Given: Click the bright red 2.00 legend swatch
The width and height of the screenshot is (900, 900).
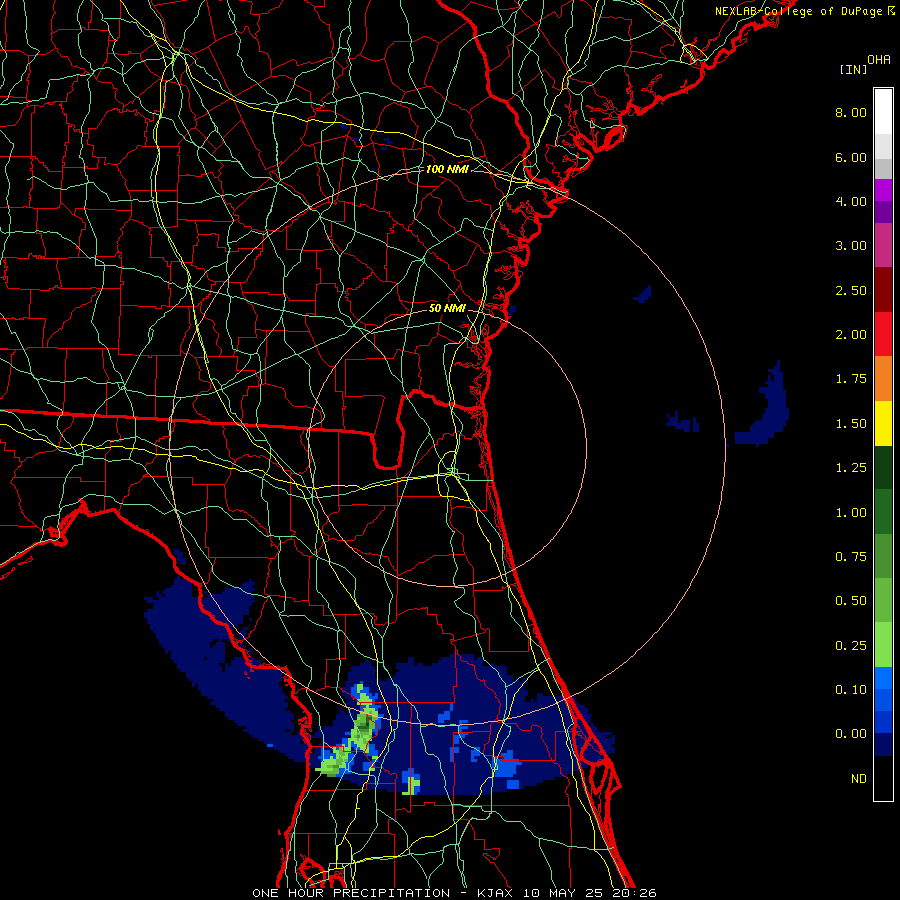Looking at the screenshot, I should pyautogui.click(x=883, y=334).
